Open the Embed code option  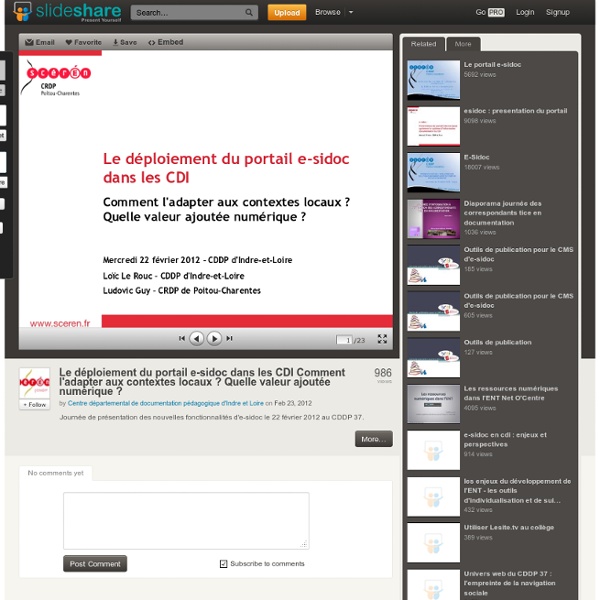tap(166, 42)
